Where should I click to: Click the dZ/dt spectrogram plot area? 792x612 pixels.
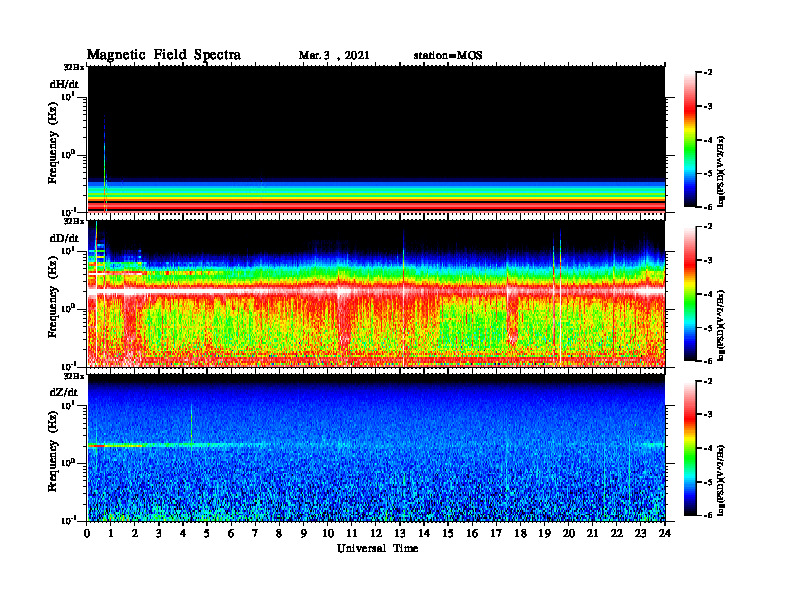(376, 448)
